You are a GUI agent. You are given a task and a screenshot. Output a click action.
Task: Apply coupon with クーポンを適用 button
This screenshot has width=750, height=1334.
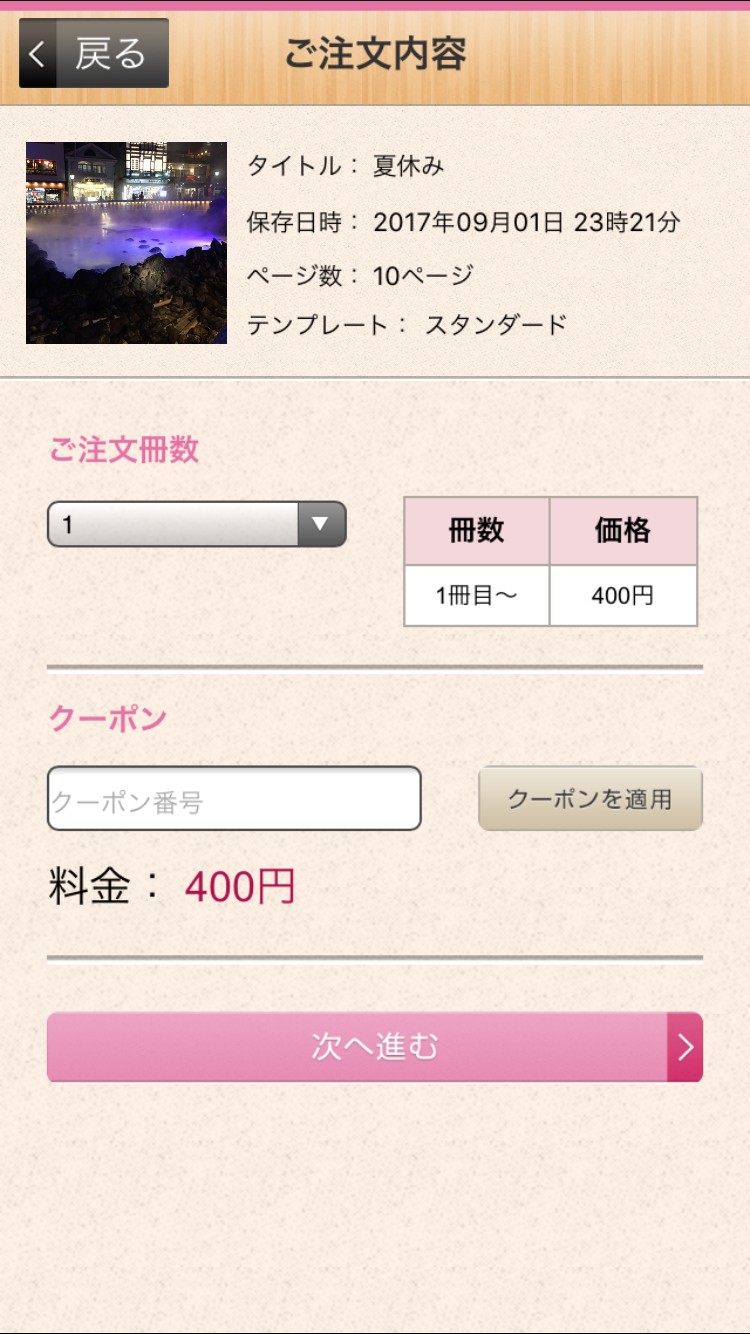pos(590,799)
